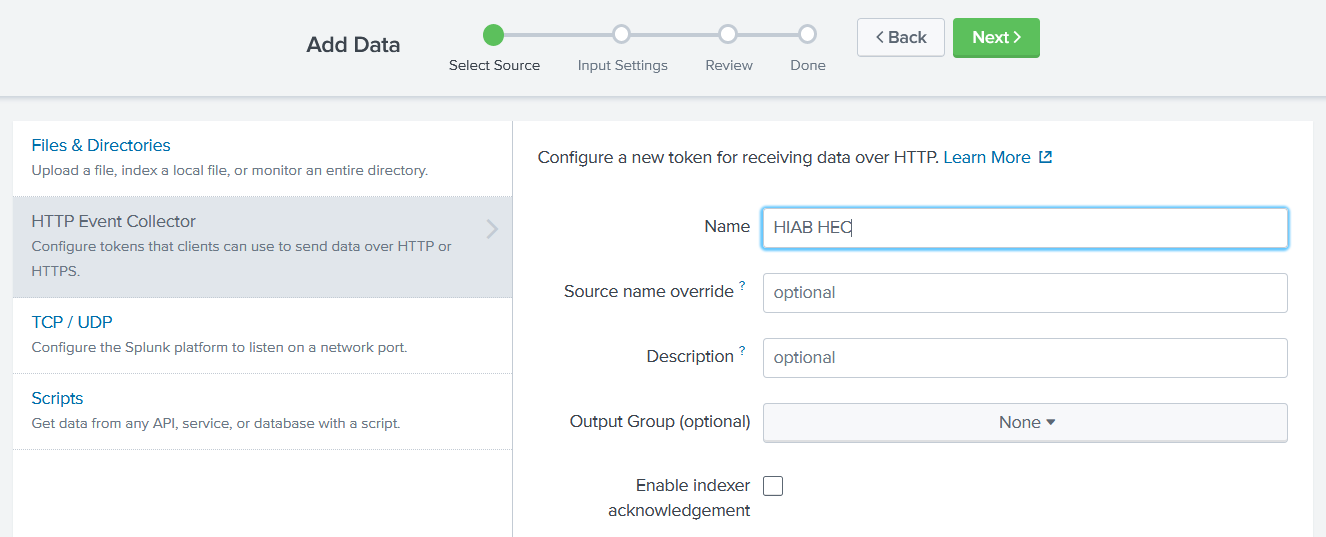Click the Description help question mark
The image size is (1326, 537).
[742, 352]
